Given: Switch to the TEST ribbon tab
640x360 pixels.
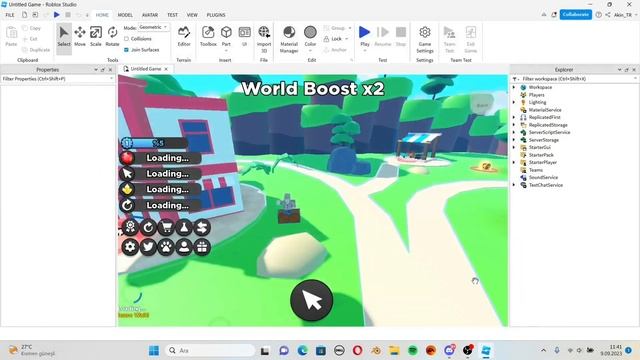Looking at the screenshot, I should click(172, 15).
